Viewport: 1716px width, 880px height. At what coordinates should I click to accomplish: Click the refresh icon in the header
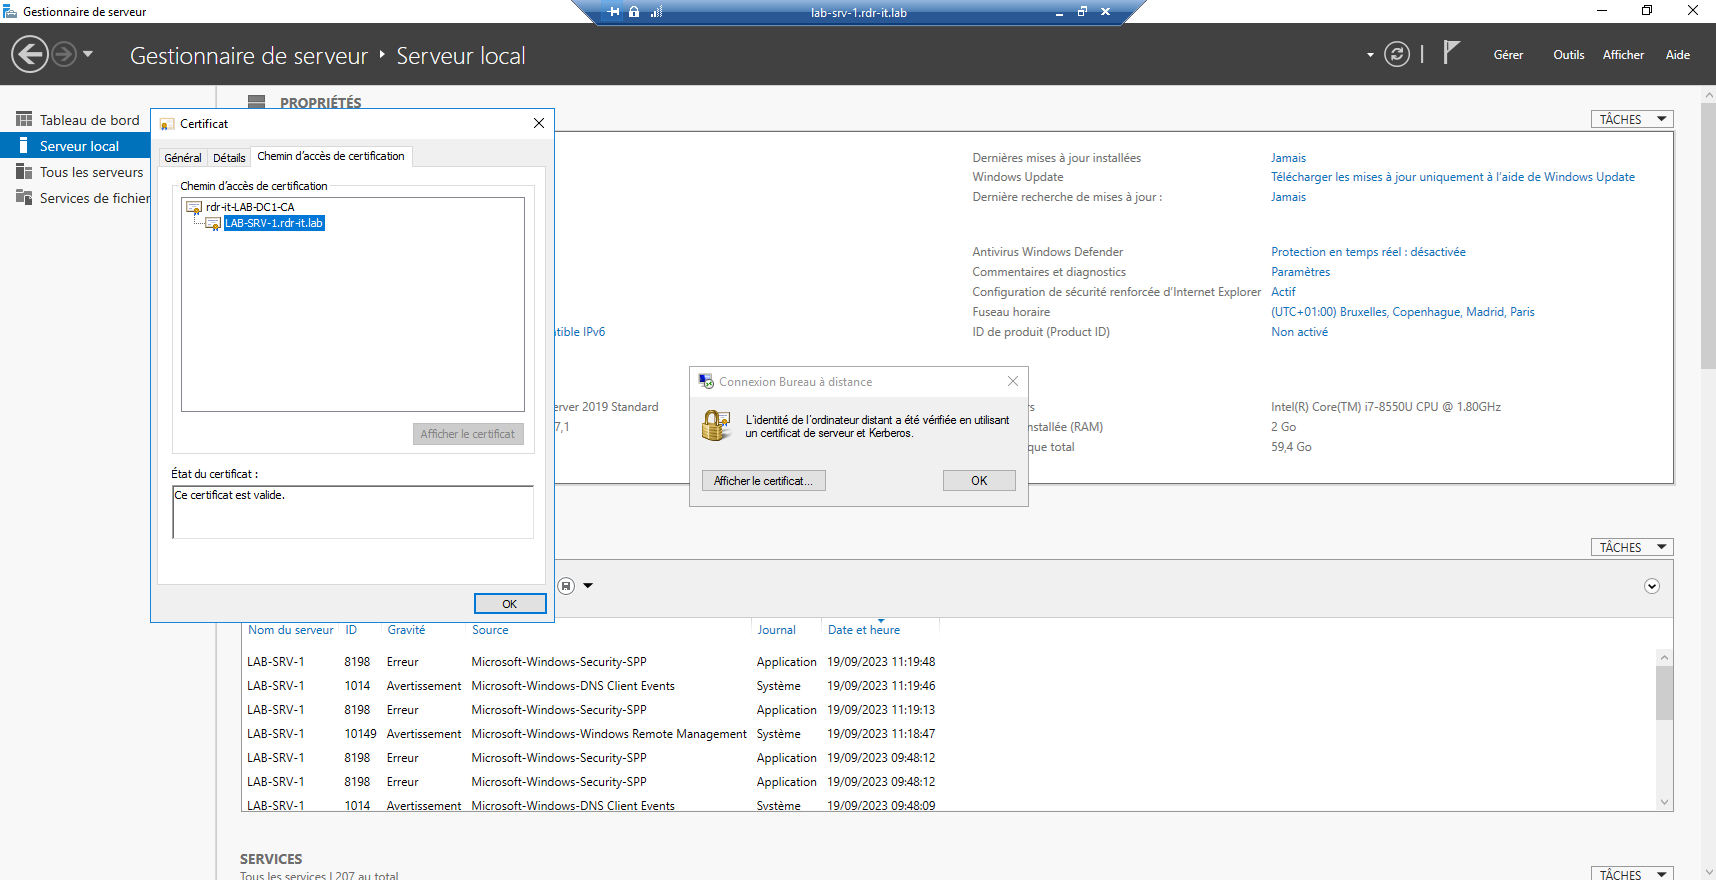[1397, 54]
